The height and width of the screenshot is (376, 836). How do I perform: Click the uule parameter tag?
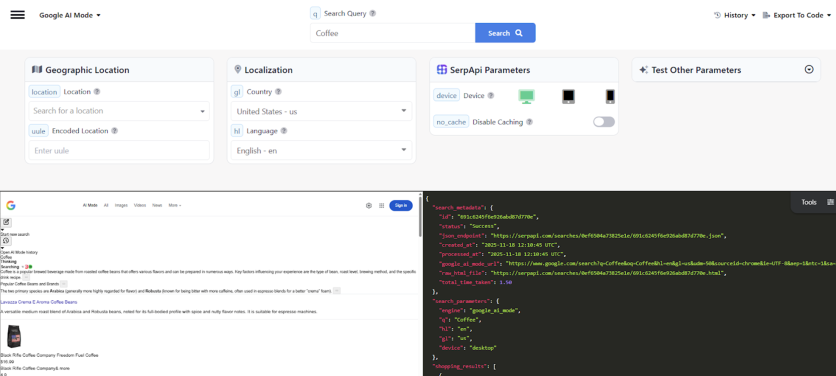(38, 131)
